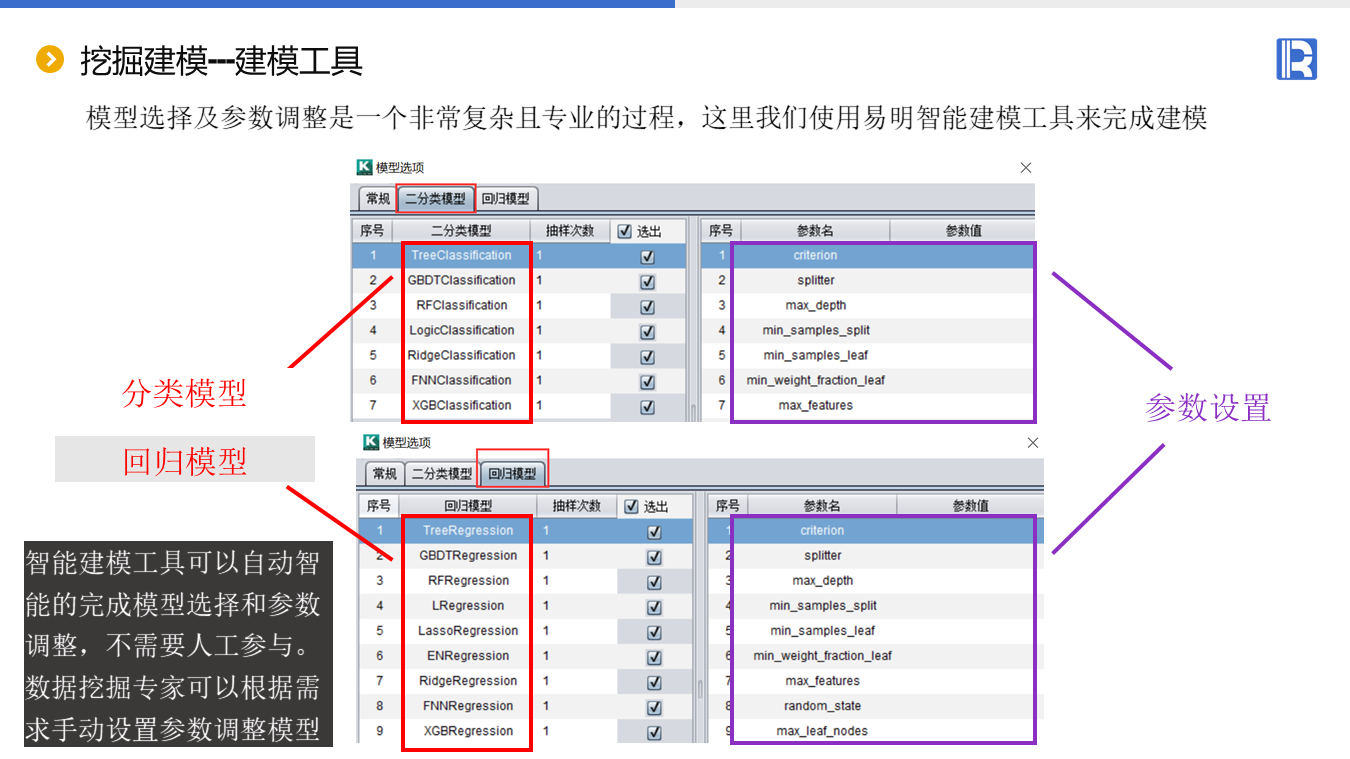Select LRegression in the model list
Image resolution: width=1350 pixels, height=759 pixels.
point(468,605)
